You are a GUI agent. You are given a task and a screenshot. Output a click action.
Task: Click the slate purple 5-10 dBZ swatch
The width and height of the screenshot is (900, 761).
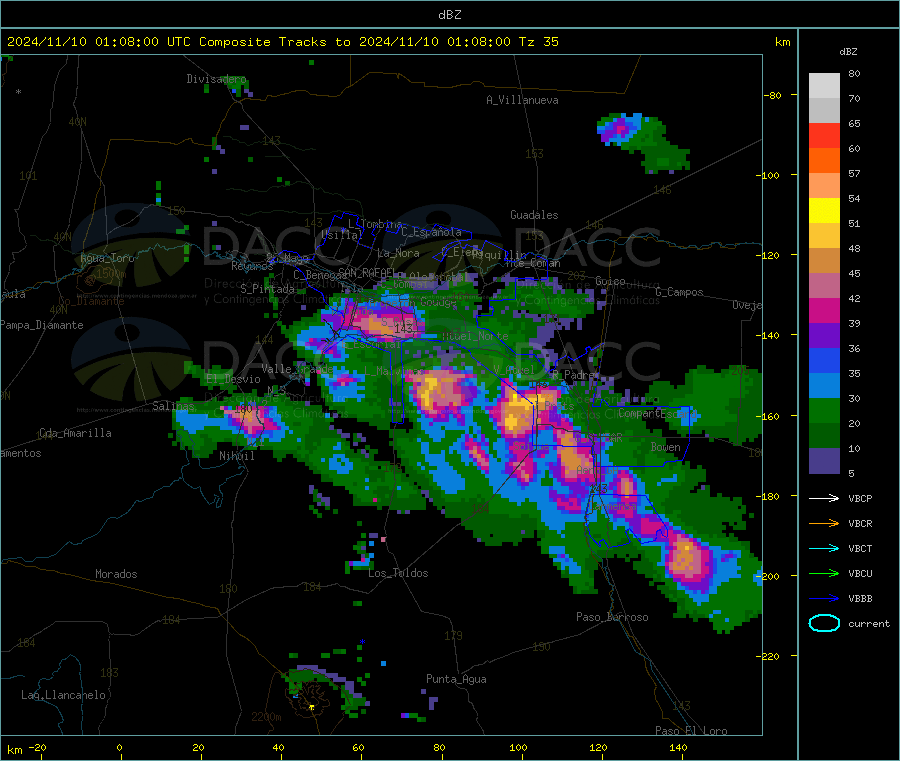pyautogui.click(x=824, y=461)
